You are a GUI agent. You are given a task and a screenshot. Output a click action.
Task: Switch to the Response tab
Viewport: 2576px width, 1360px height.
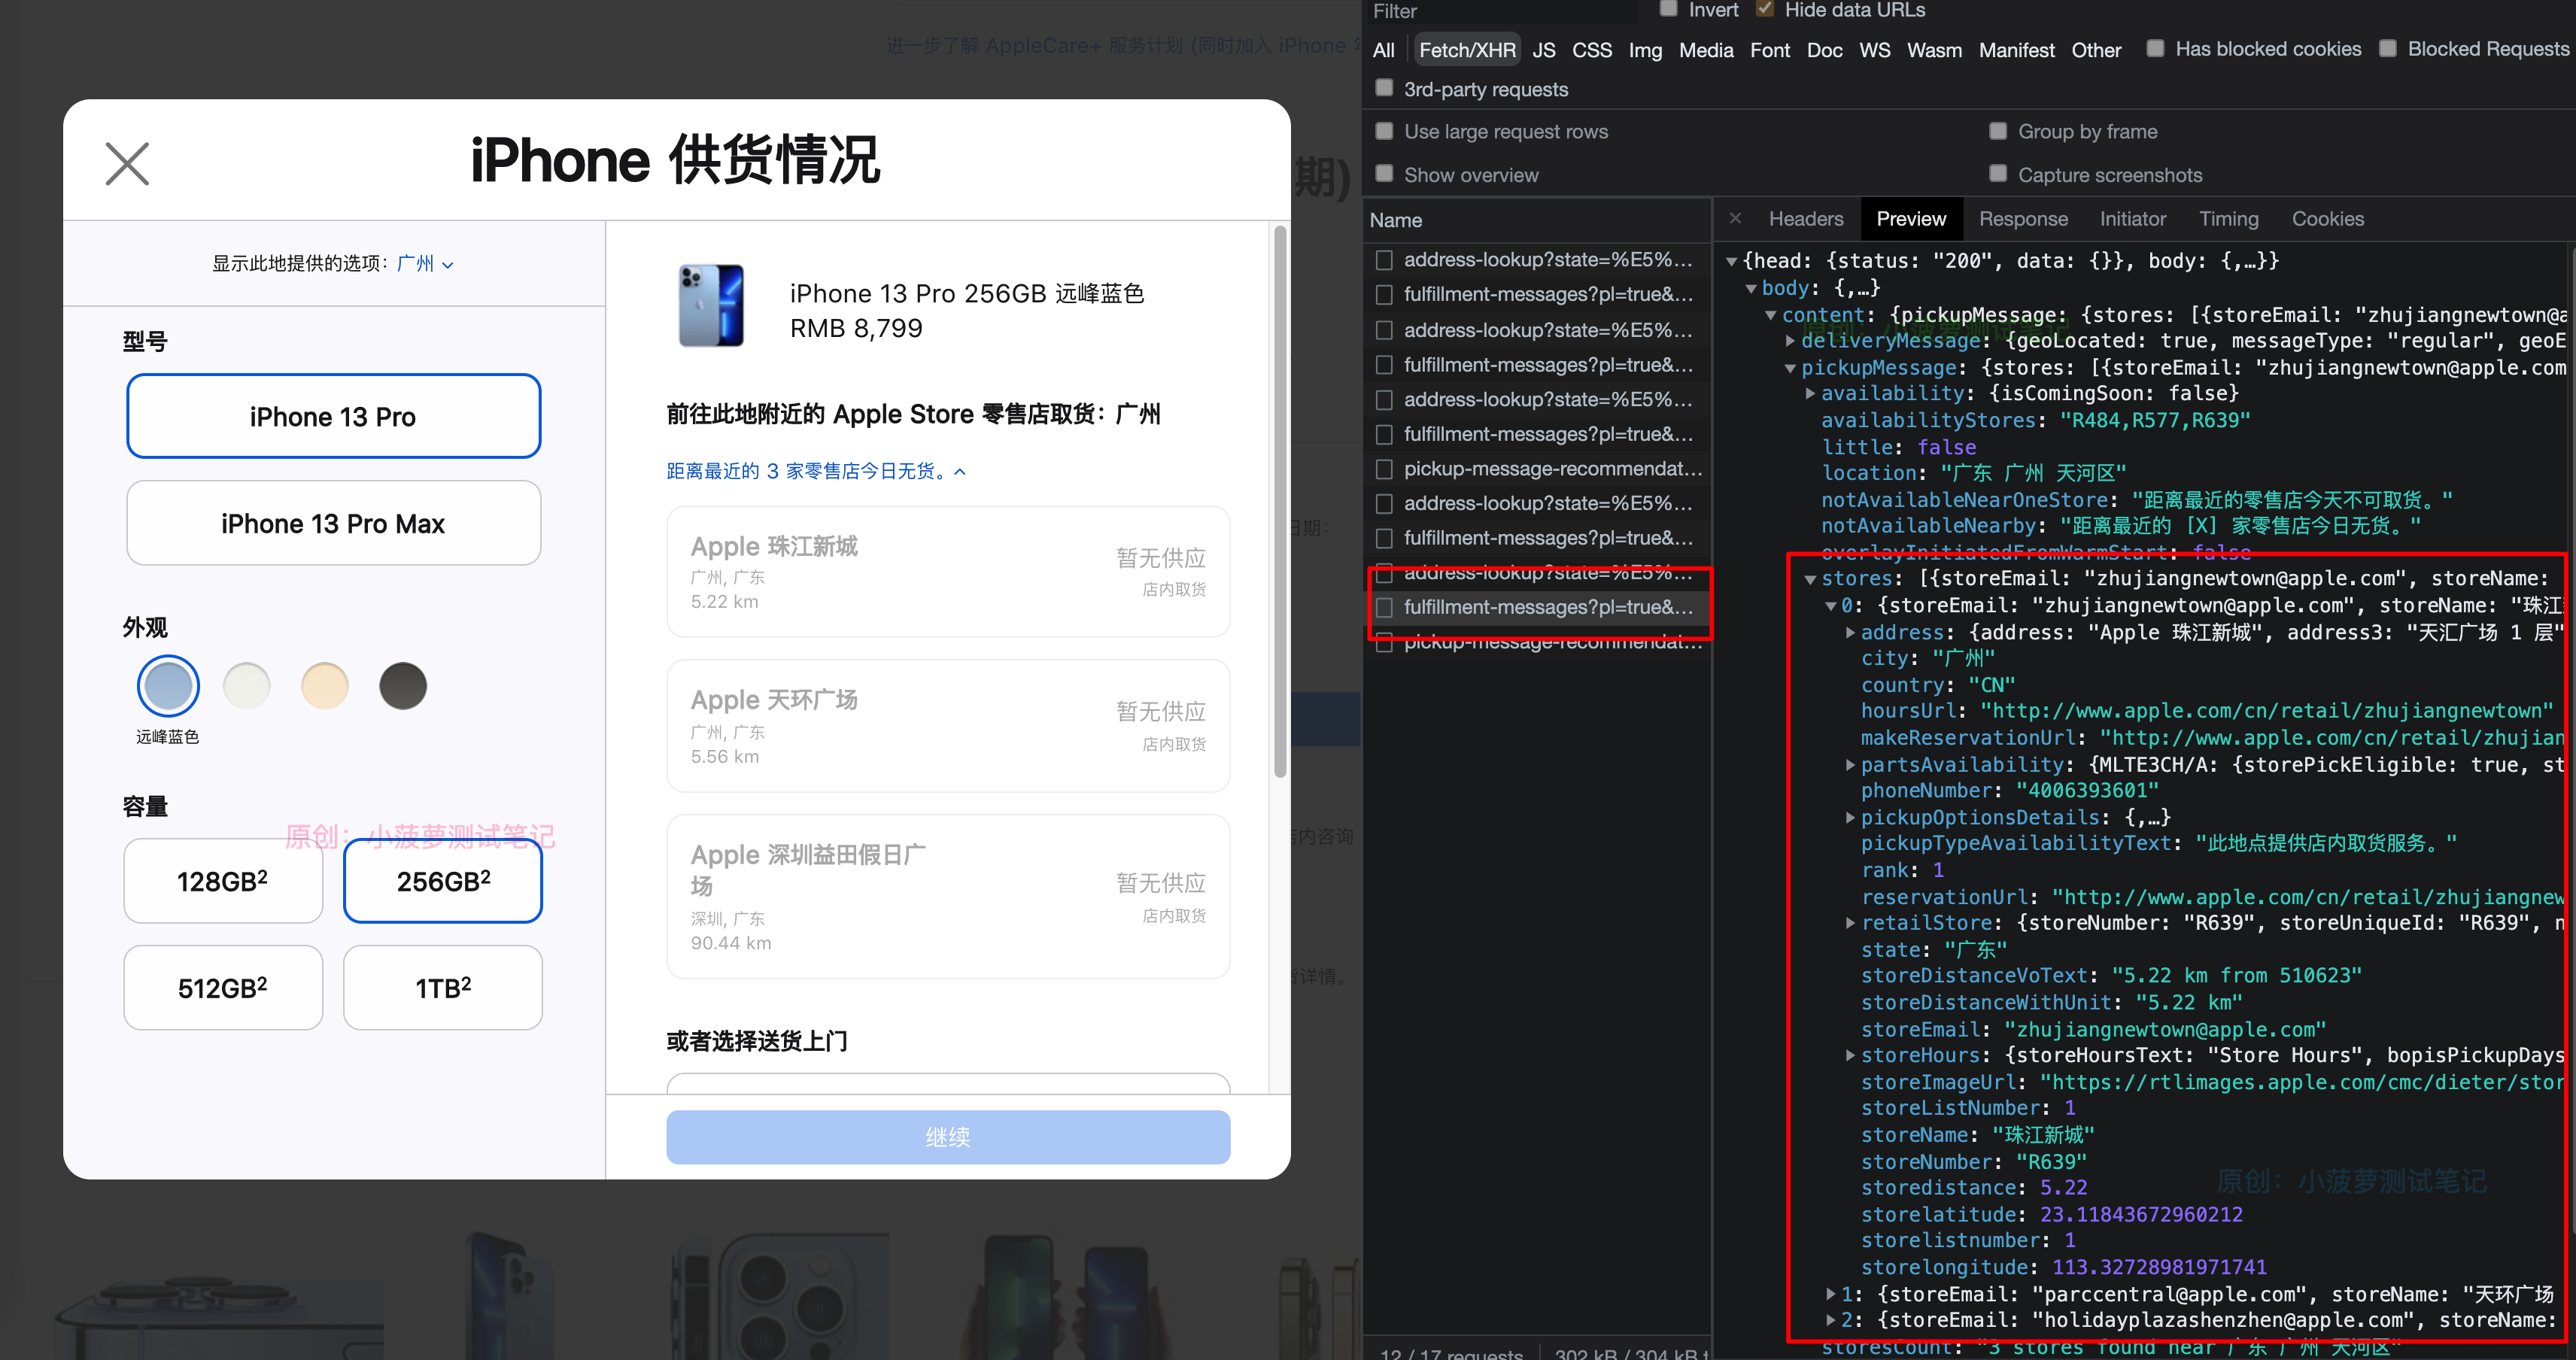tap(2023, 218)
